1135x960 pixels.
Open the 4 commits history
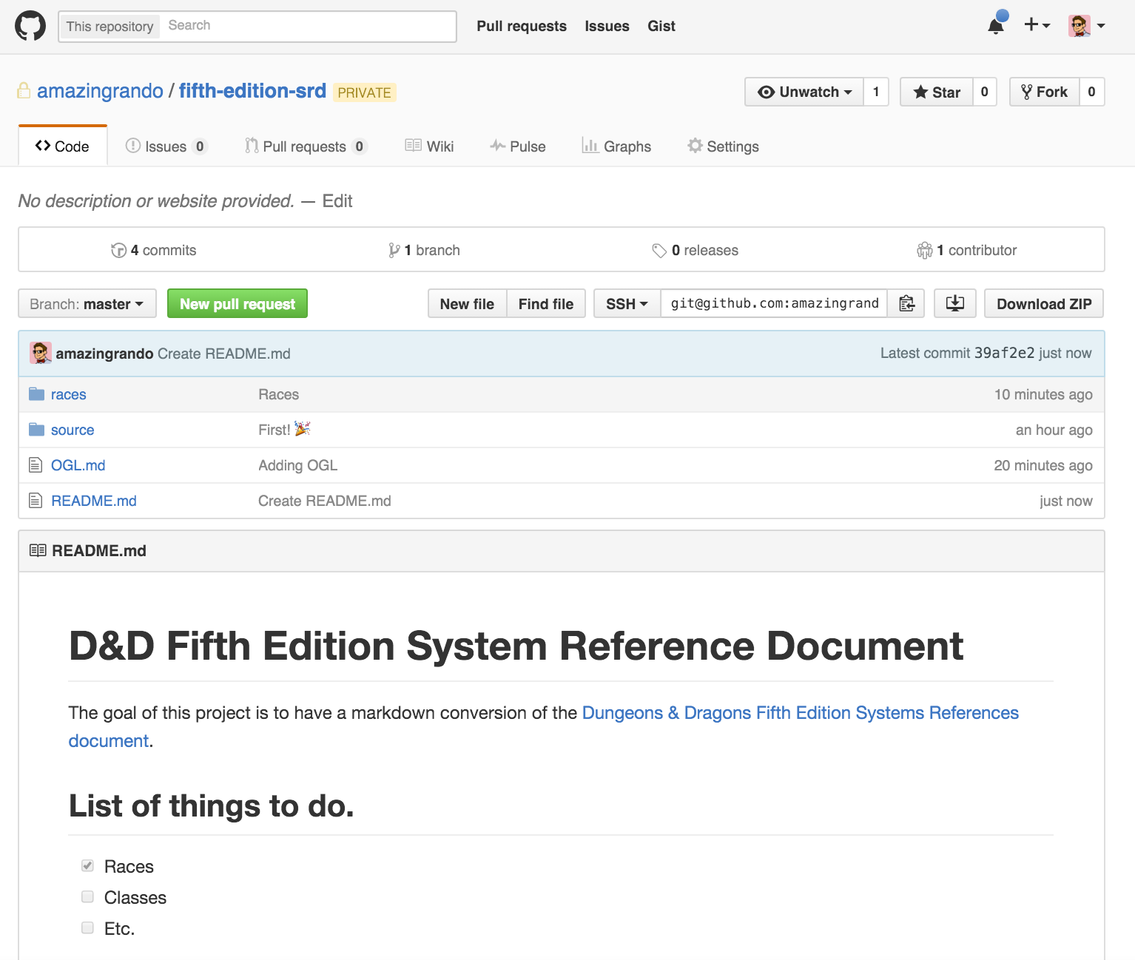[x=153, y=250]
